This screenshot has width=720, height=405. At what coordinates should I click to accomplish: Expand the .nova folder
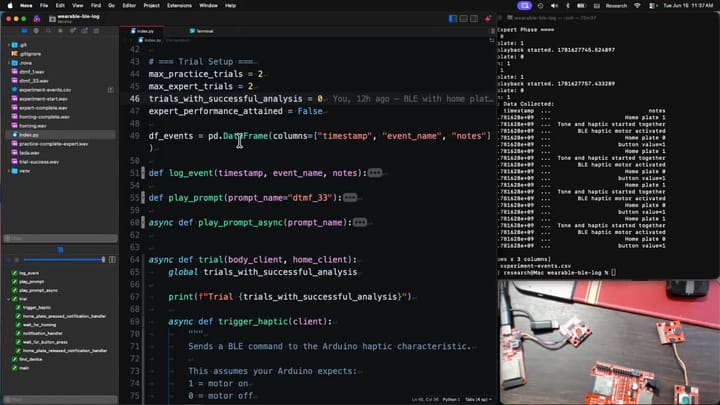point(9,63)
